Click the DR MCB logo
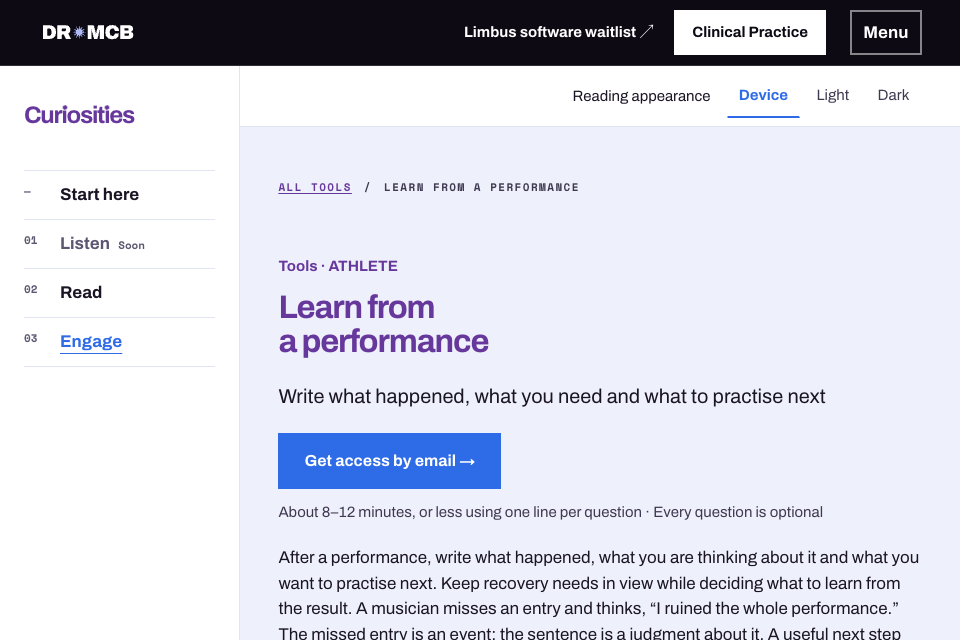960x640 pixels. 88,32
